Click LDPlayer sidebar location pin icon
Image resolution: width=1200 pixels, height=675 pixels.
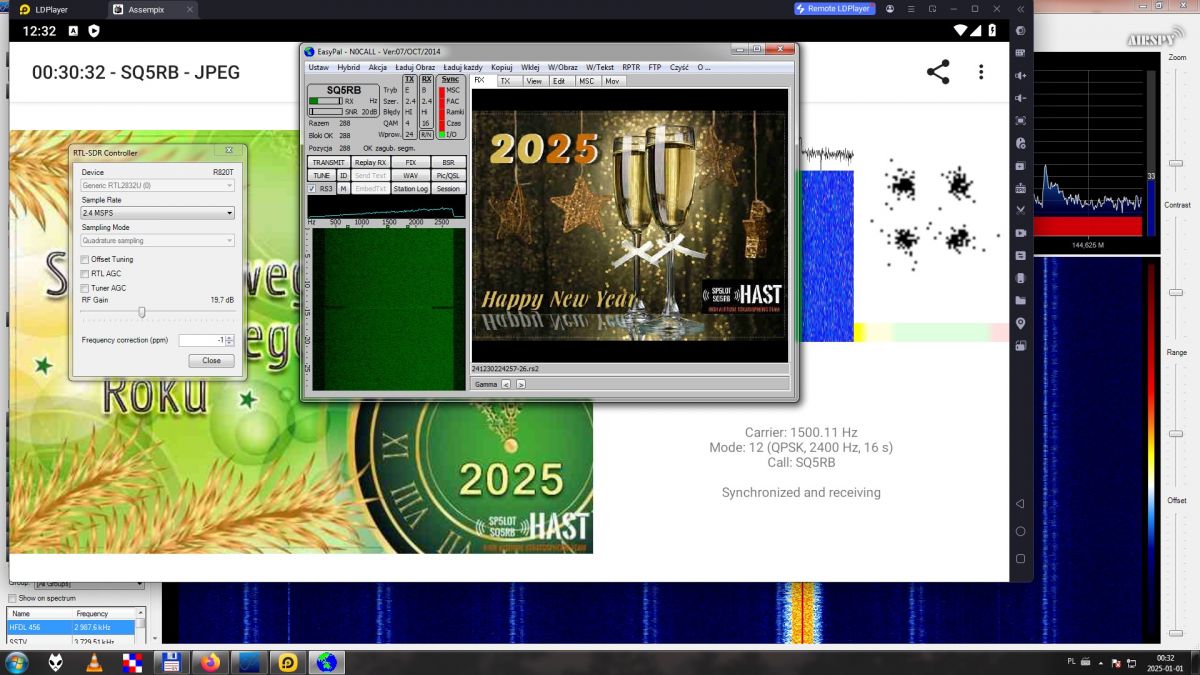(1020, 323)
